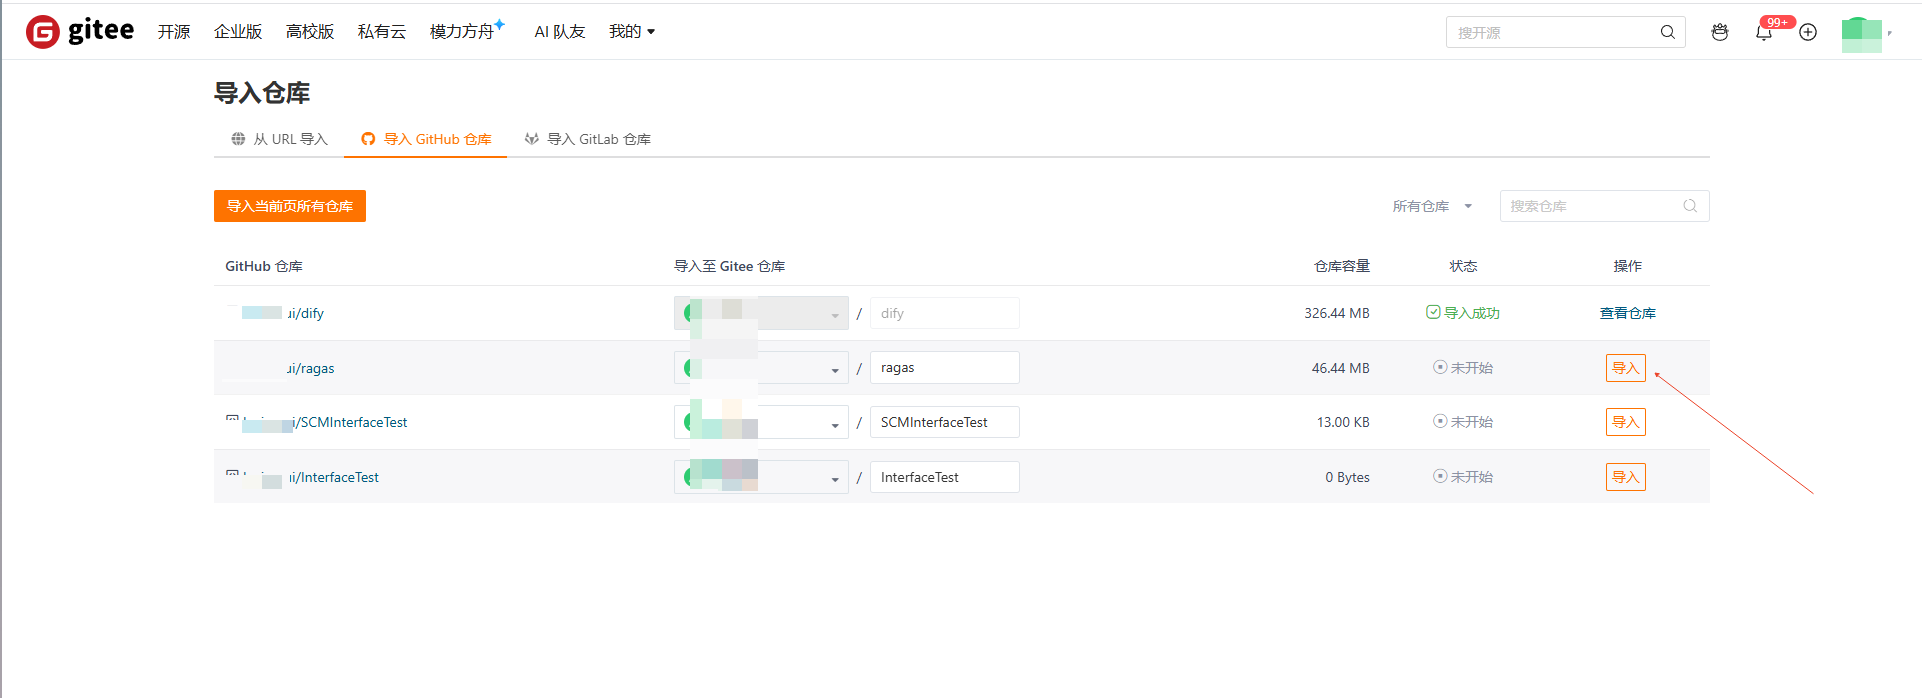Screen dimensions: 1922x698
Task: Open 企业版 in the top navigation
Action: pyautogui.click(x=238, y=32)
